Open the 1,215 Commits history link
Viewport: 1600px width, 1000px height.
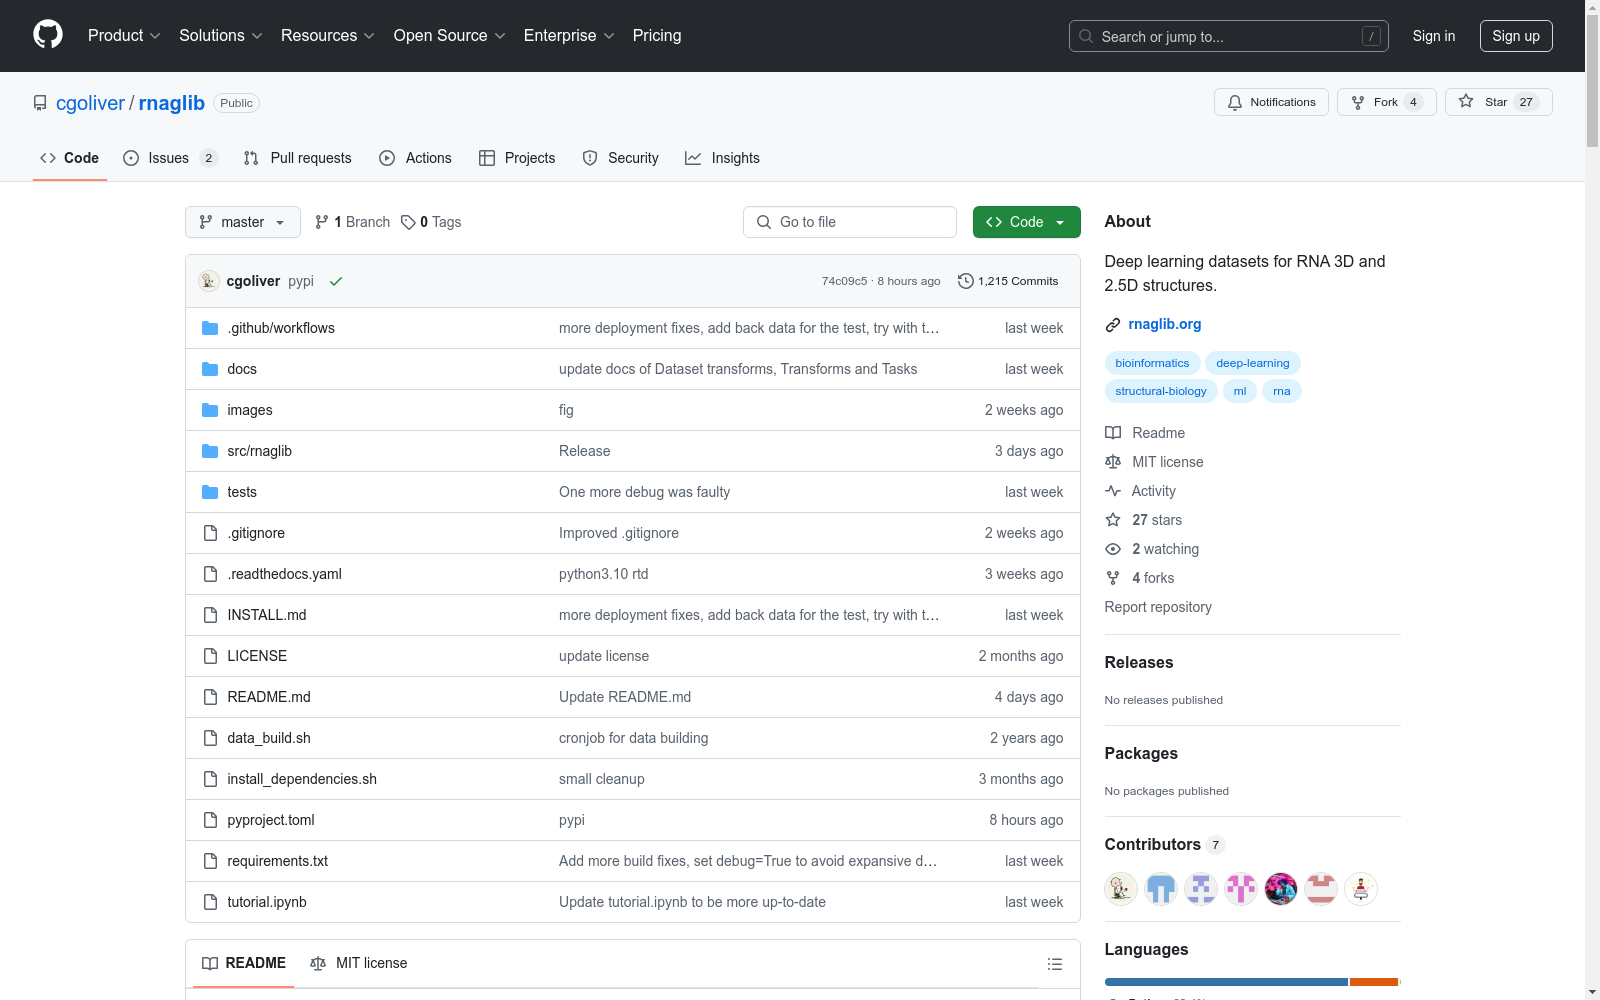[x=1008, y=281]
